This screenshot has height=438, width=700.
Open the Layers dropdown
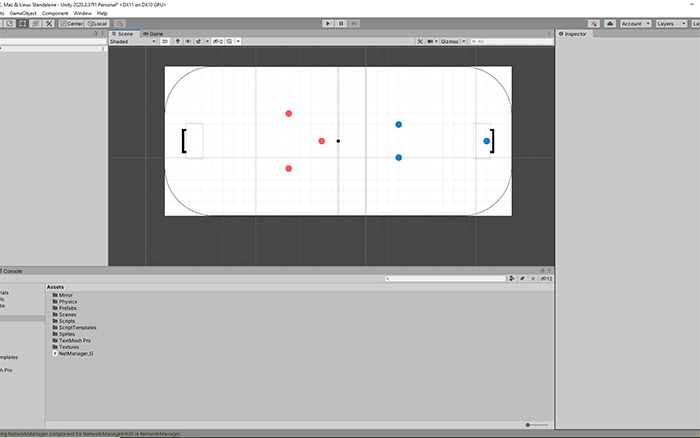coord(671,24)
